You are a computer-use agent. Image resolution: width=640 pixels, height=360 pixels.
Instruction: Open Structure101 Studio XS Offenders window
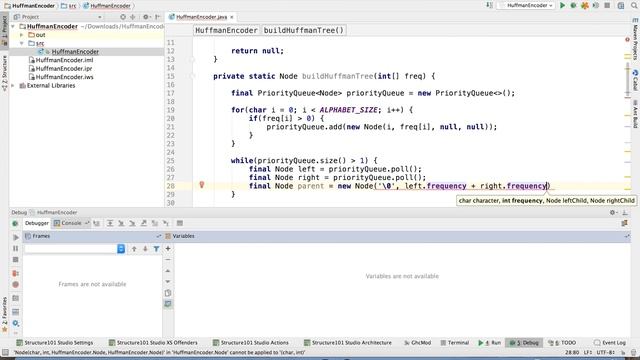153,343
